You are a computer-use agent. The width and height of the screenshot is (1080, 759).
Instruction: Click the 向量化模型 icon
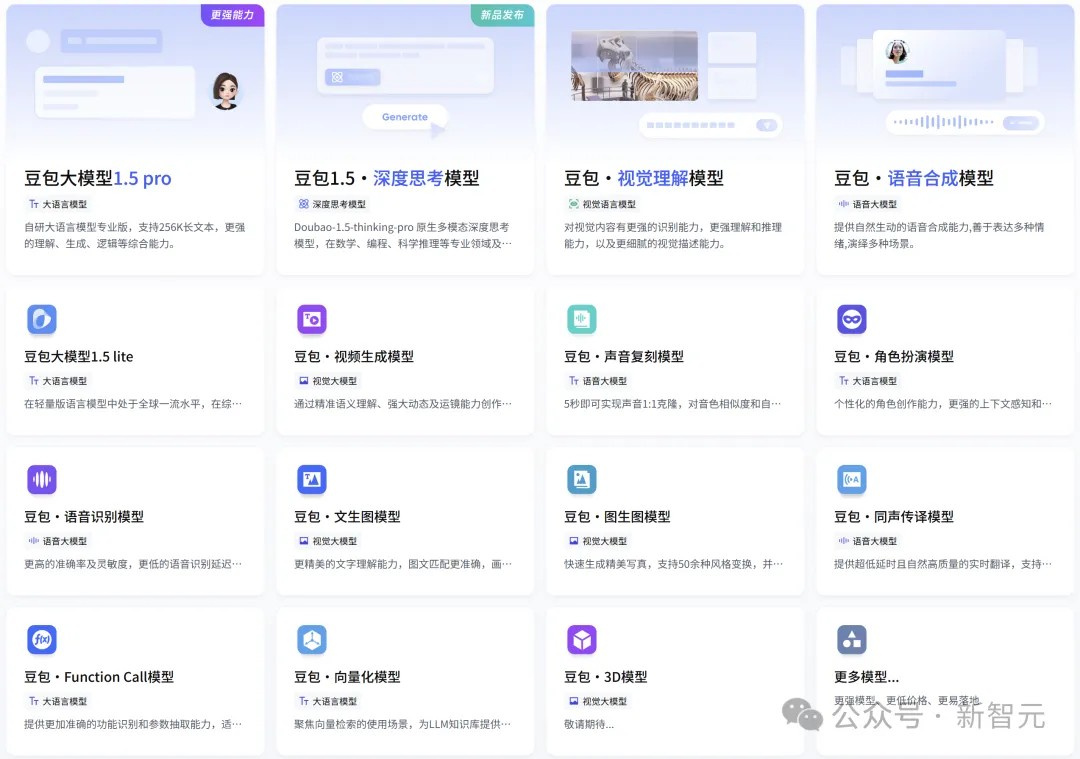point(312,640)
